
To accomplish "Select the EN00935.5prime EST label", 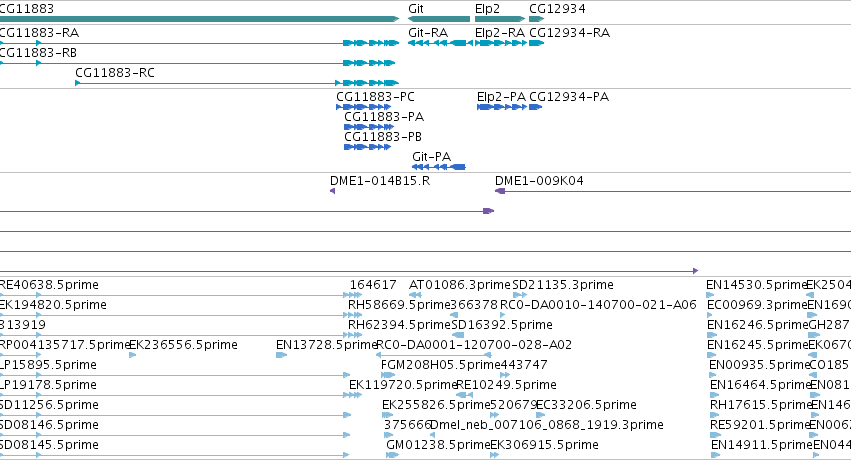I will [x=759, y=365].
